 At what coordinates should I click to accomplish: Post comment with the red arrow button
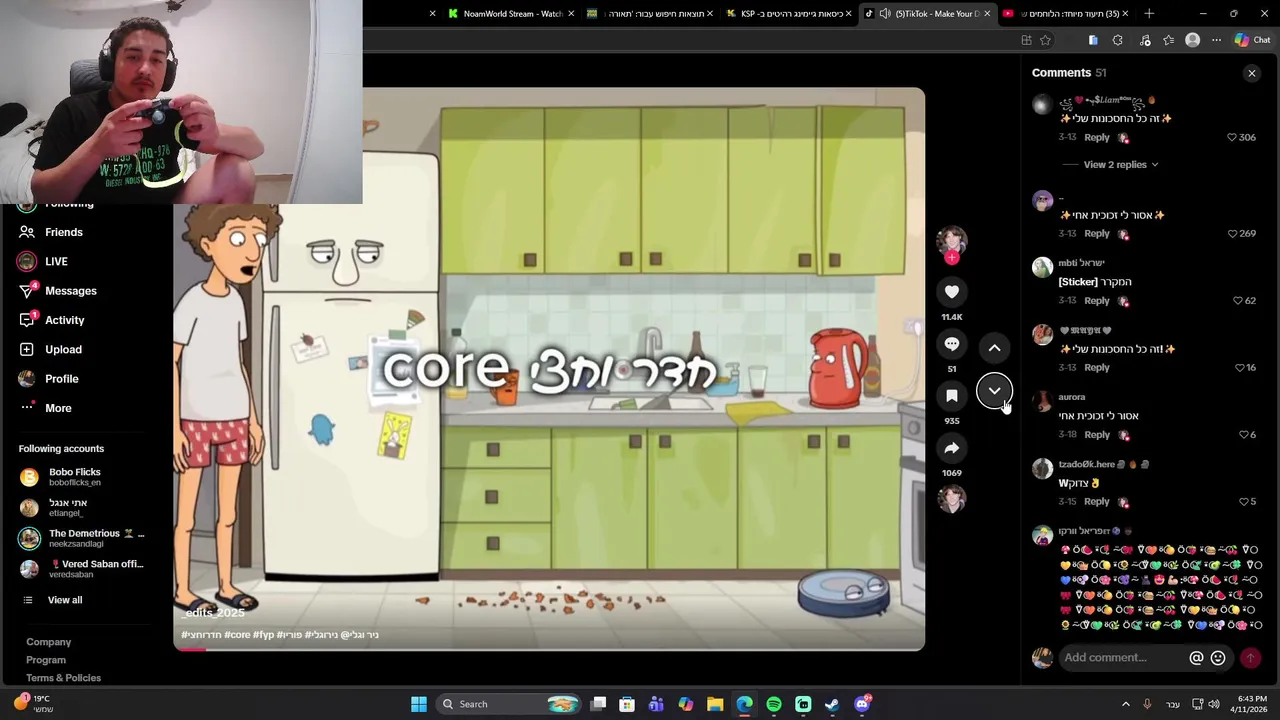tap(1250, 658)
